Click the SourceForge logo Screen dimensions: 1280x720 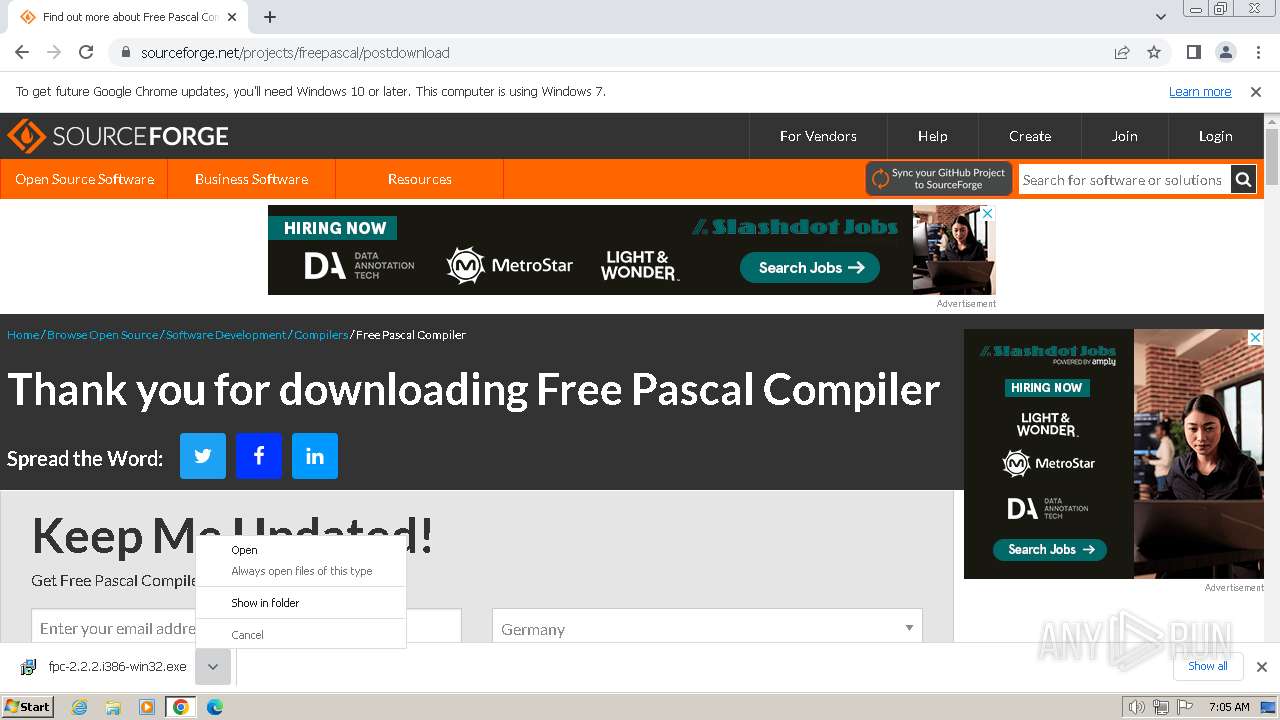tap(118, 136)
